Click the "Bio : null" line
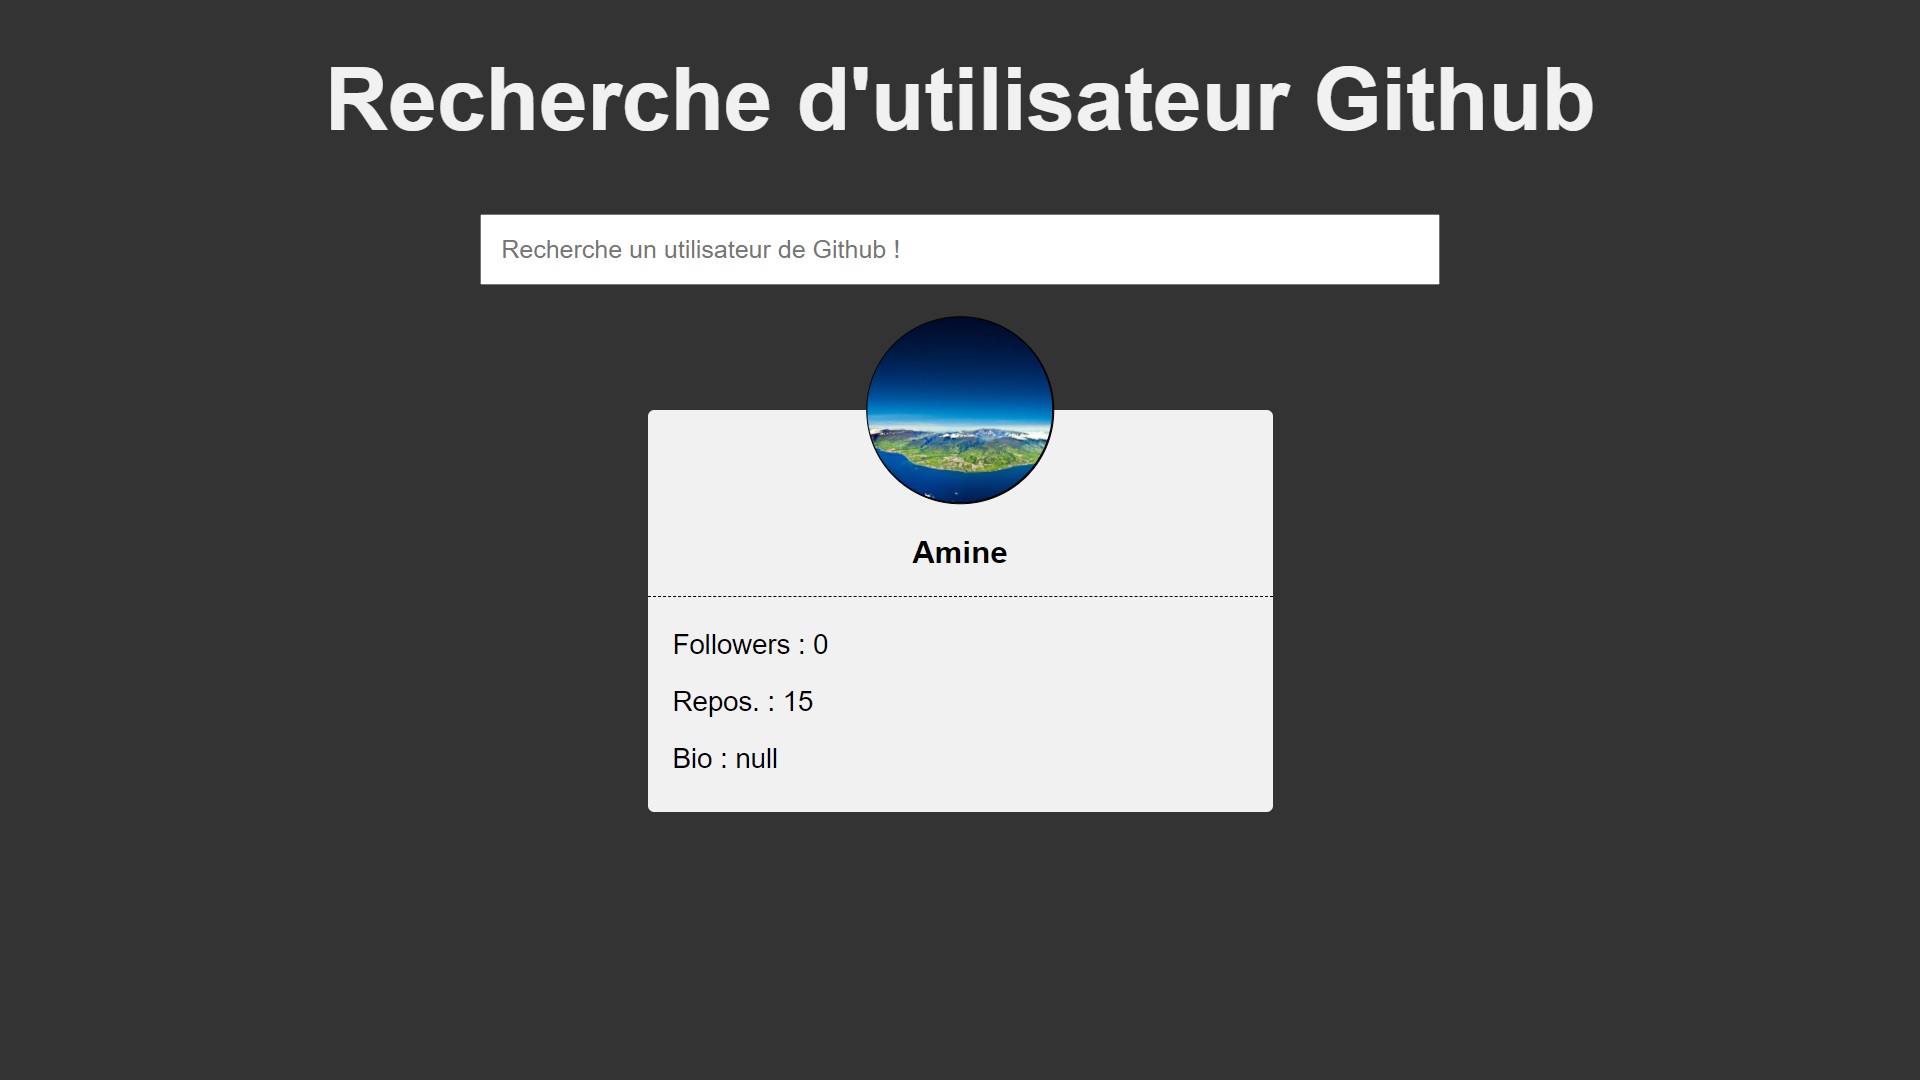The height and width of the screenshot is (1080, 1920). pyautogui.click(x=724, y=759)
